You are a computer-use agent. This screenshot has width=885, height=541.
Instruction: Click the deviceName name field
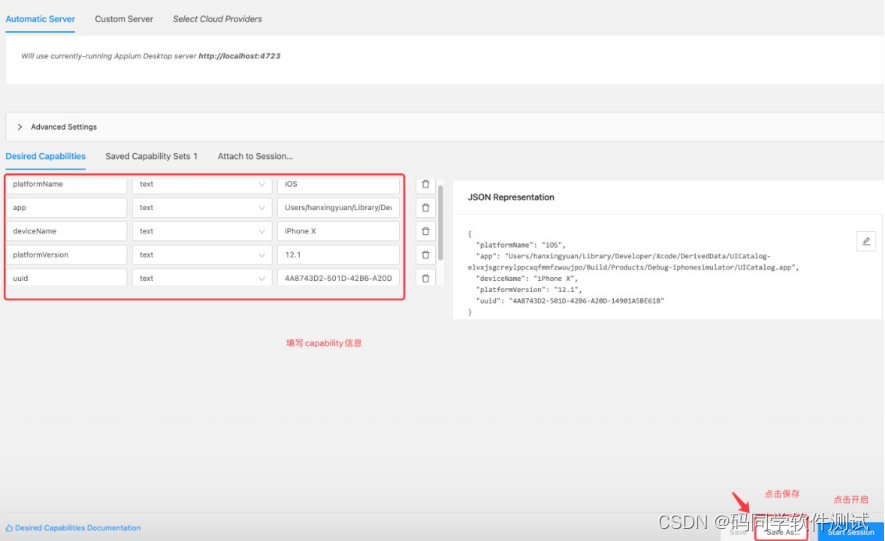[67, 231]
